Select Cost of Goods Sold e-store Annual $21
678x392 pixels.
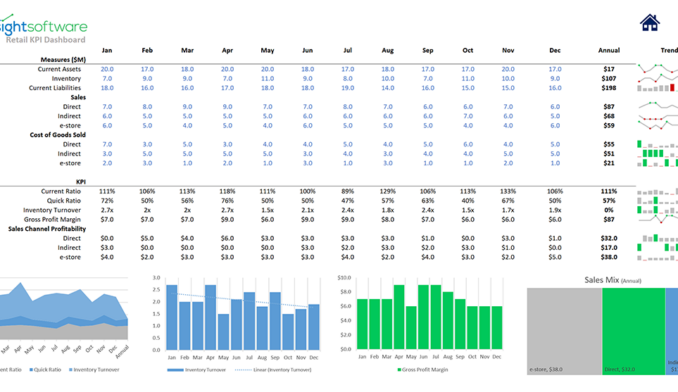coord(609,163)
